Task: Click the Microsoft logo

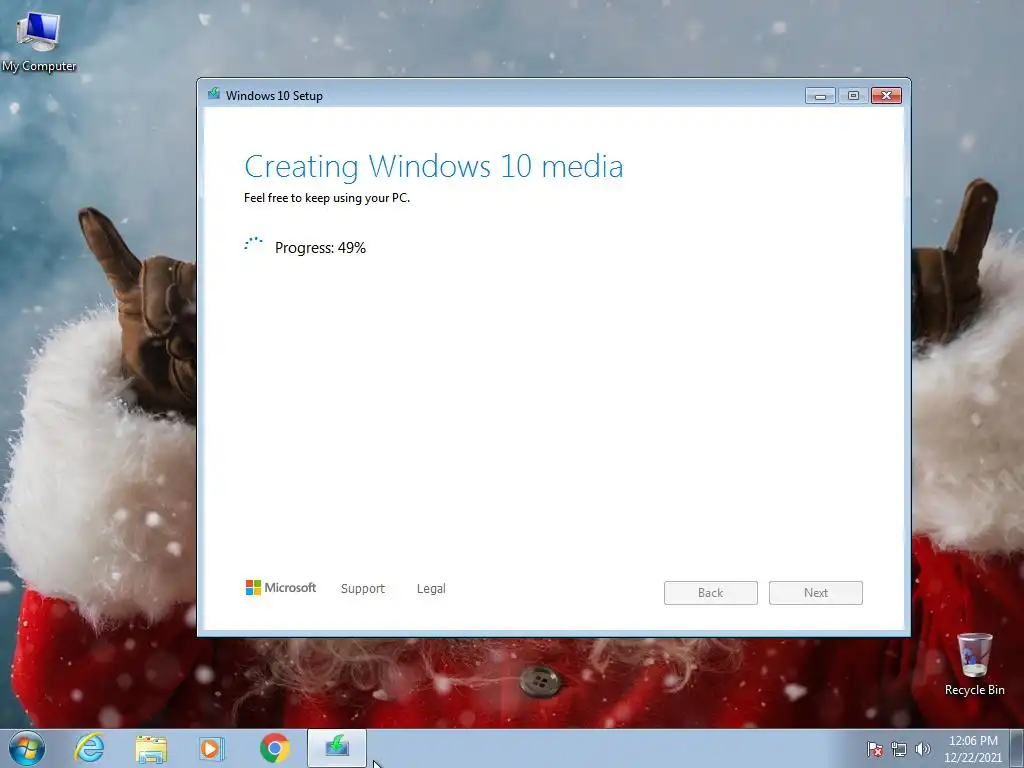Action: click(x=280, y=588)
